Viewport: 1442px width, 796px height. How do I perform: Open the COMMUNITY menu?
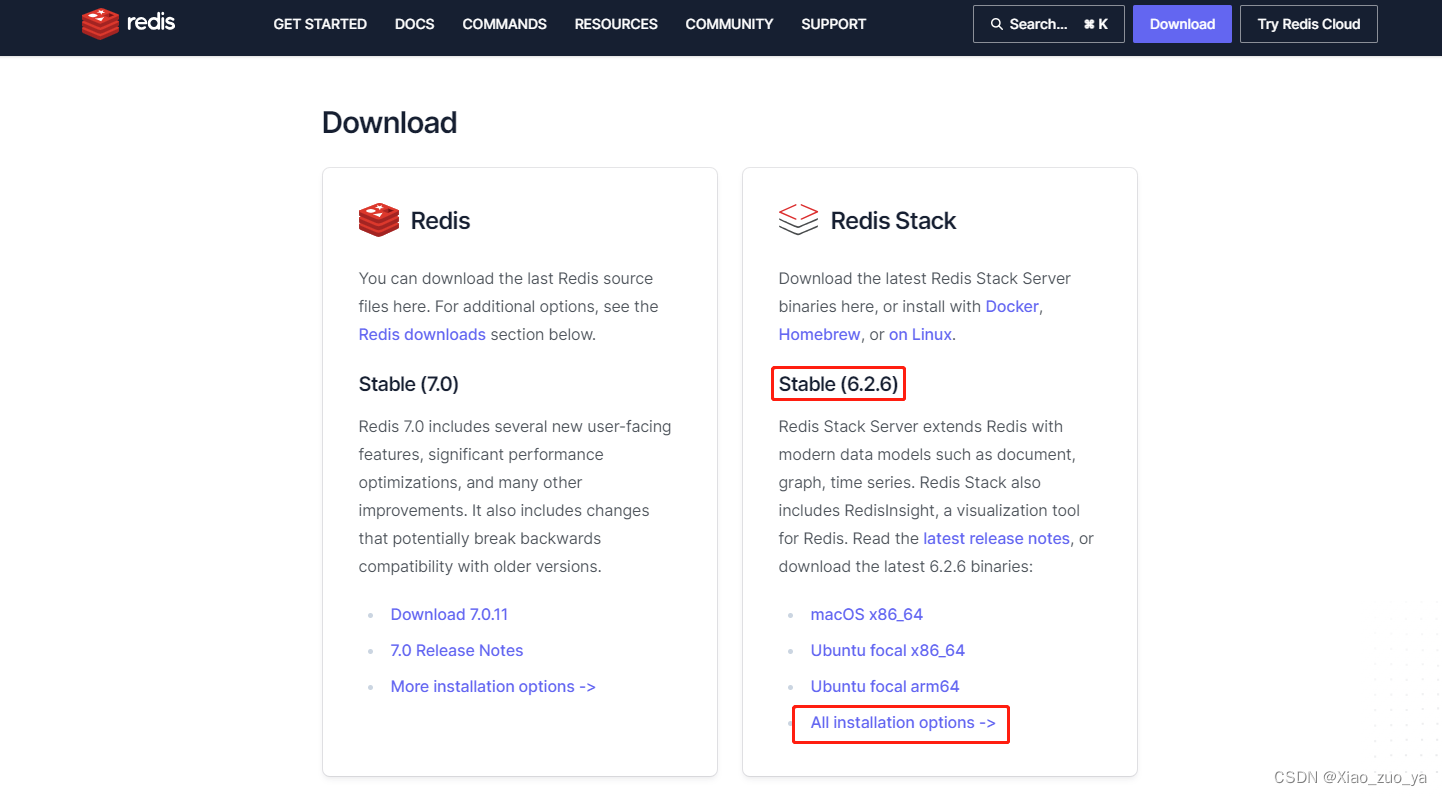729,24
